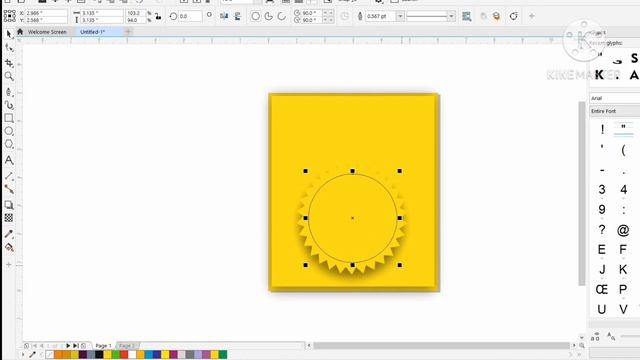The height and width of the screenshot is (360, 640).
Task: Open the Page 1 tab
Action: pyautogui.click(x=103, y=346)
